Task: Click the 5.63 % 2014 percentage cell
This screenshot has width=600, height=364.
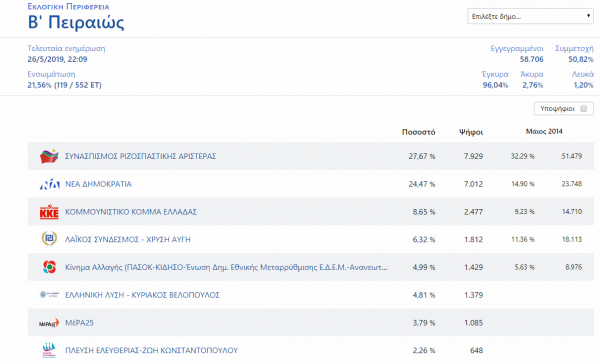Action: point(524,267)
